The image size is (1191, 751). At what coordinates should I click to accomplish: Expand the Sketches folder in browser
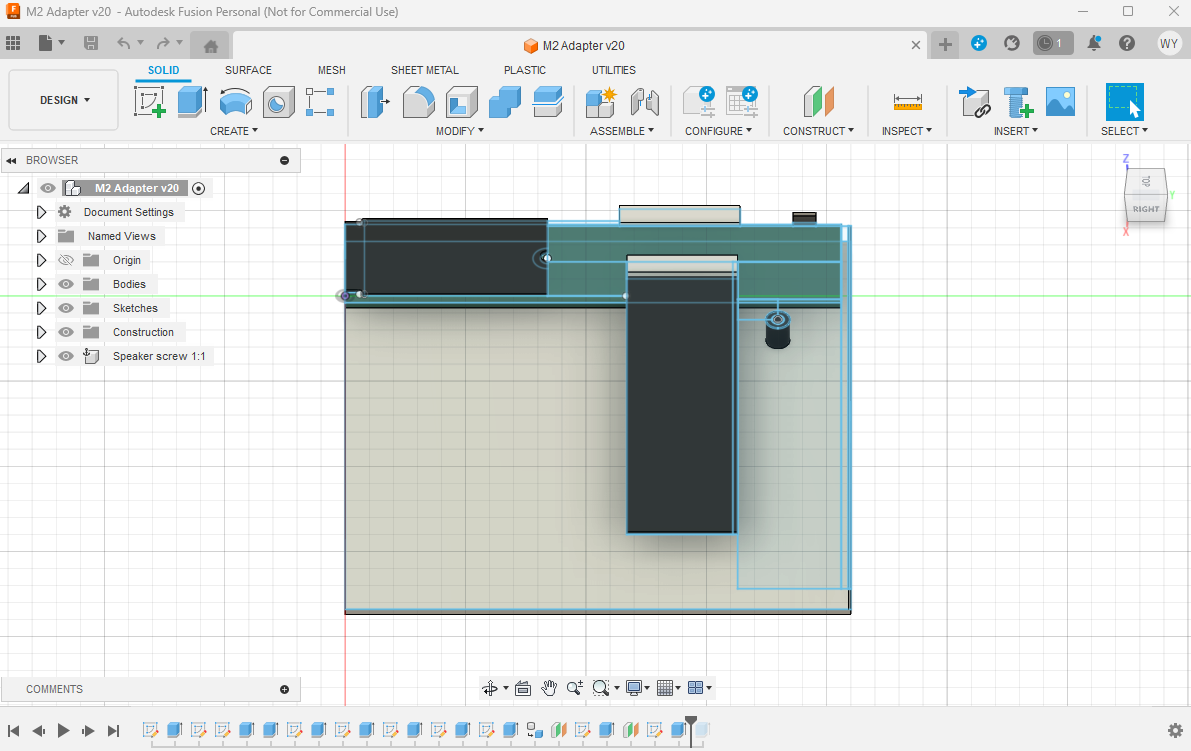tap(42, 308)
